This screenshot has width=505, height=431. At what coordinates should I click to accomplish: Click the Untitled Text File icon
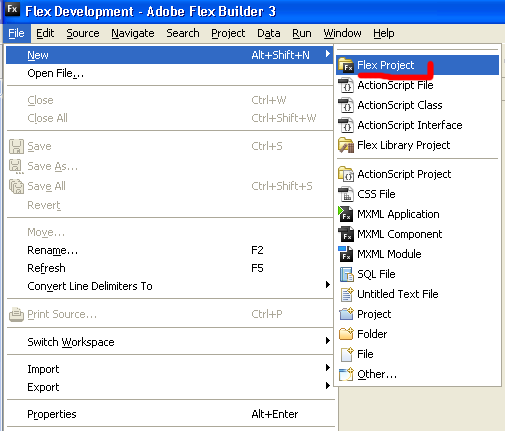tap(346, 294)
